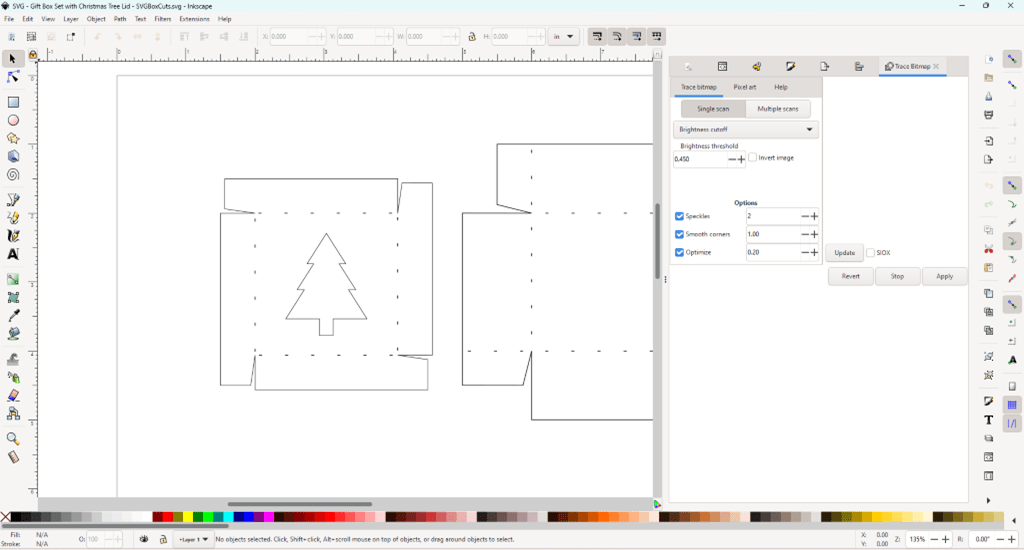Open the units dropdown showing 'in'
Viewport: 1024px width, 550px height.
click(564, 37)
